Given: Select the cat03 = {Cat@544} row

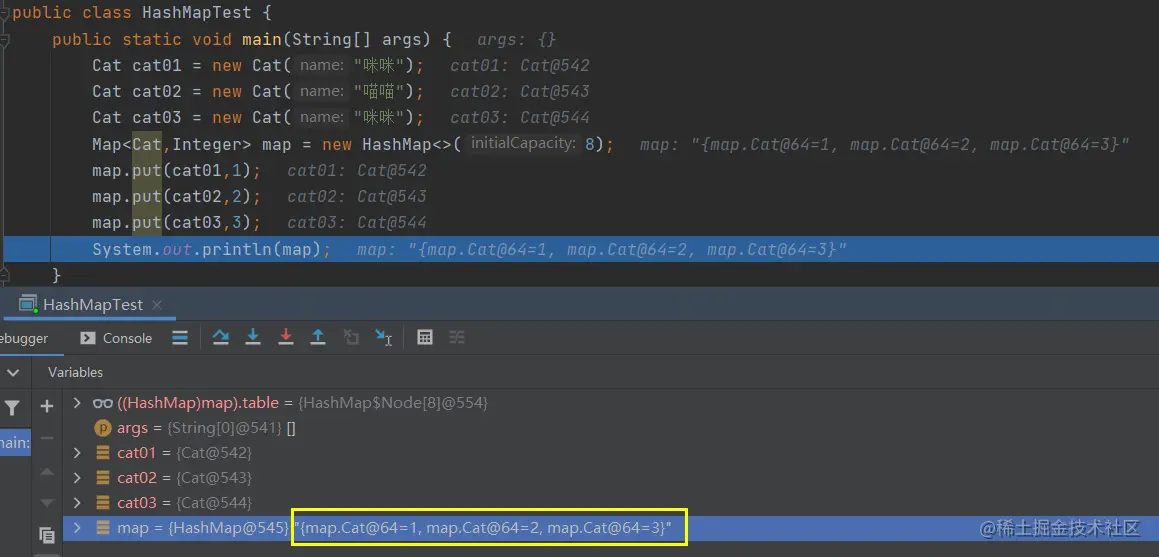Looking at the screenshot, I should (611, 503).
